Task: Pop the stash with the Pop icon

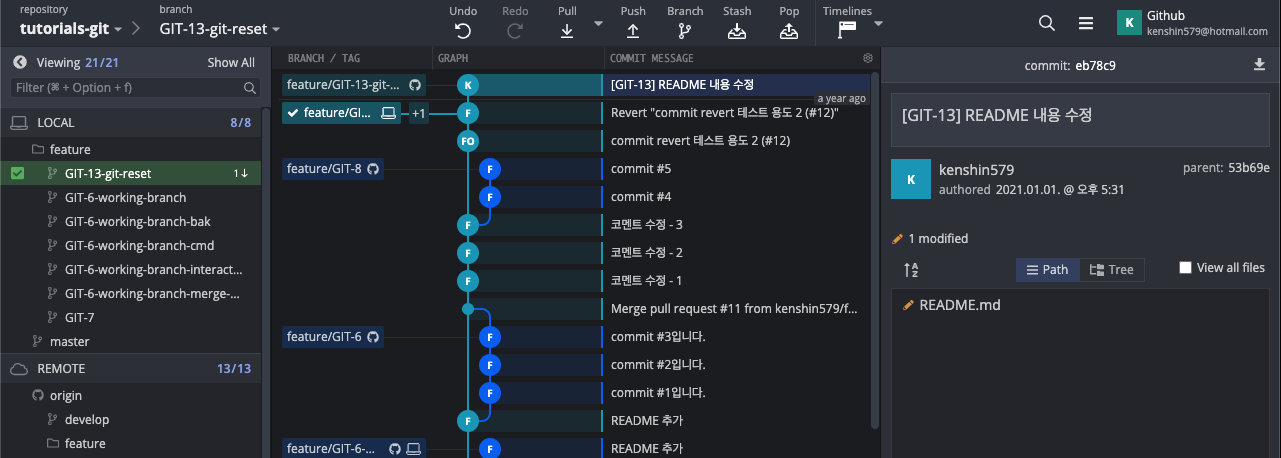Action: [x=789, y=30]
